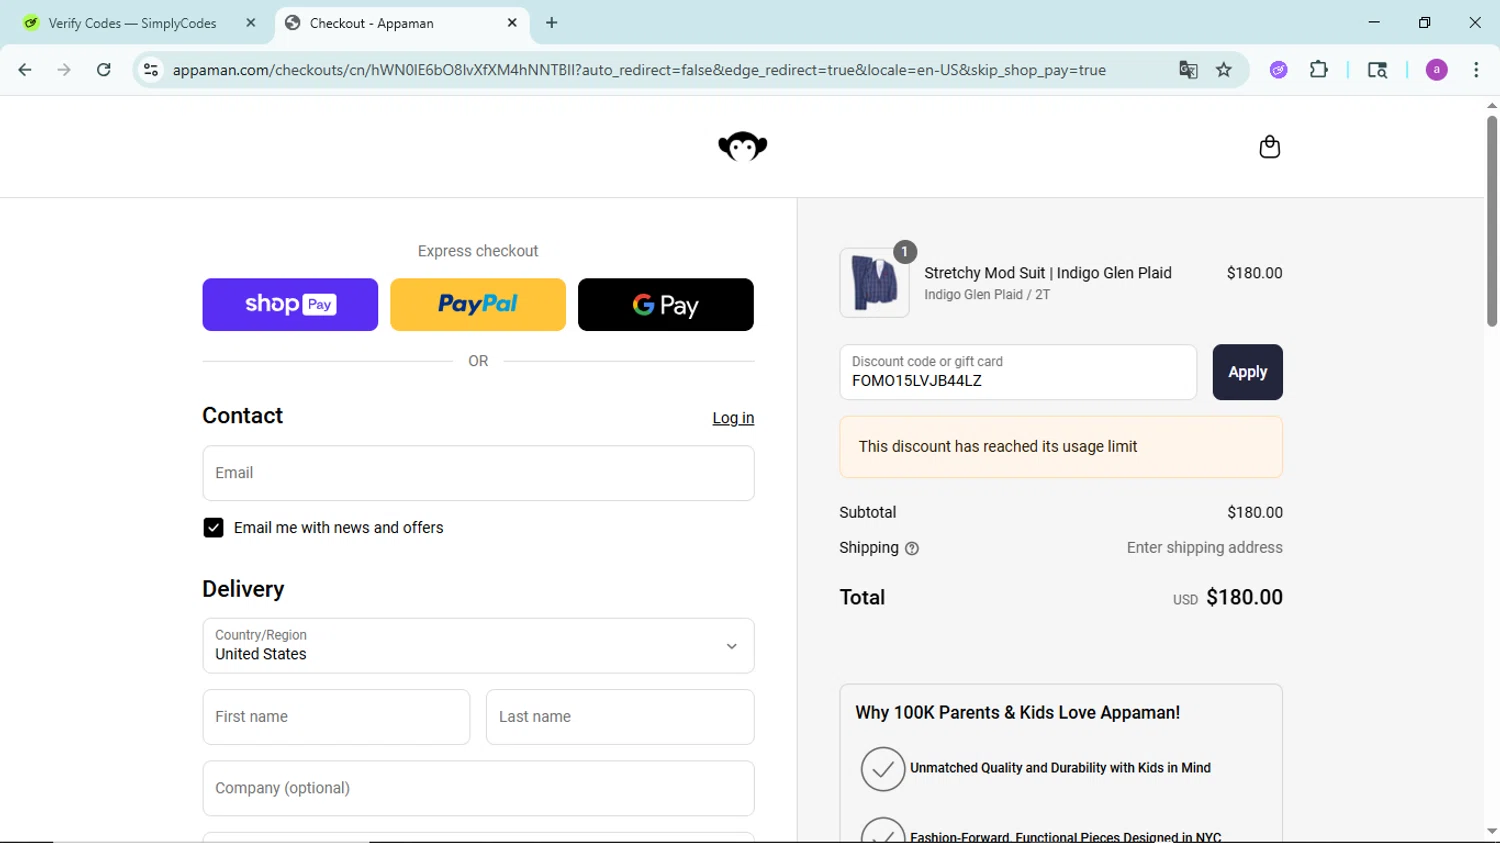Click the Log in link

point(733,418)
